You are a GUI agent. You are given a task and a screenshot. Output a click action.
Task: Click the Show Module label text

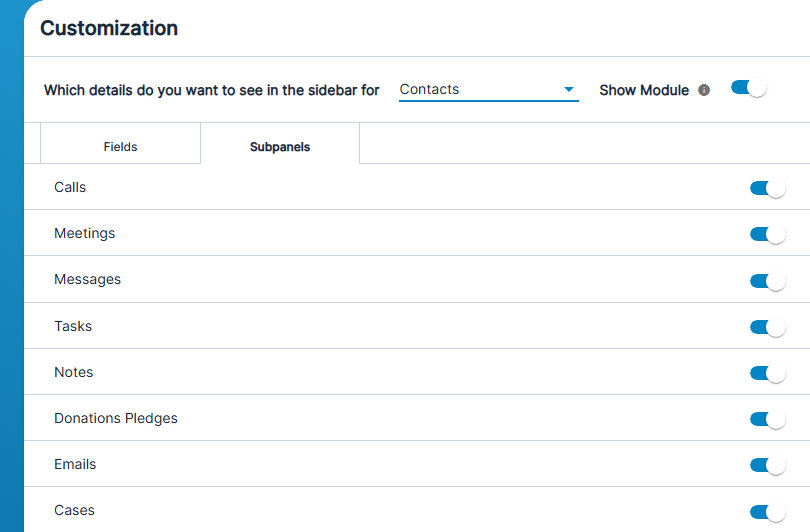[x=644, y=90]
